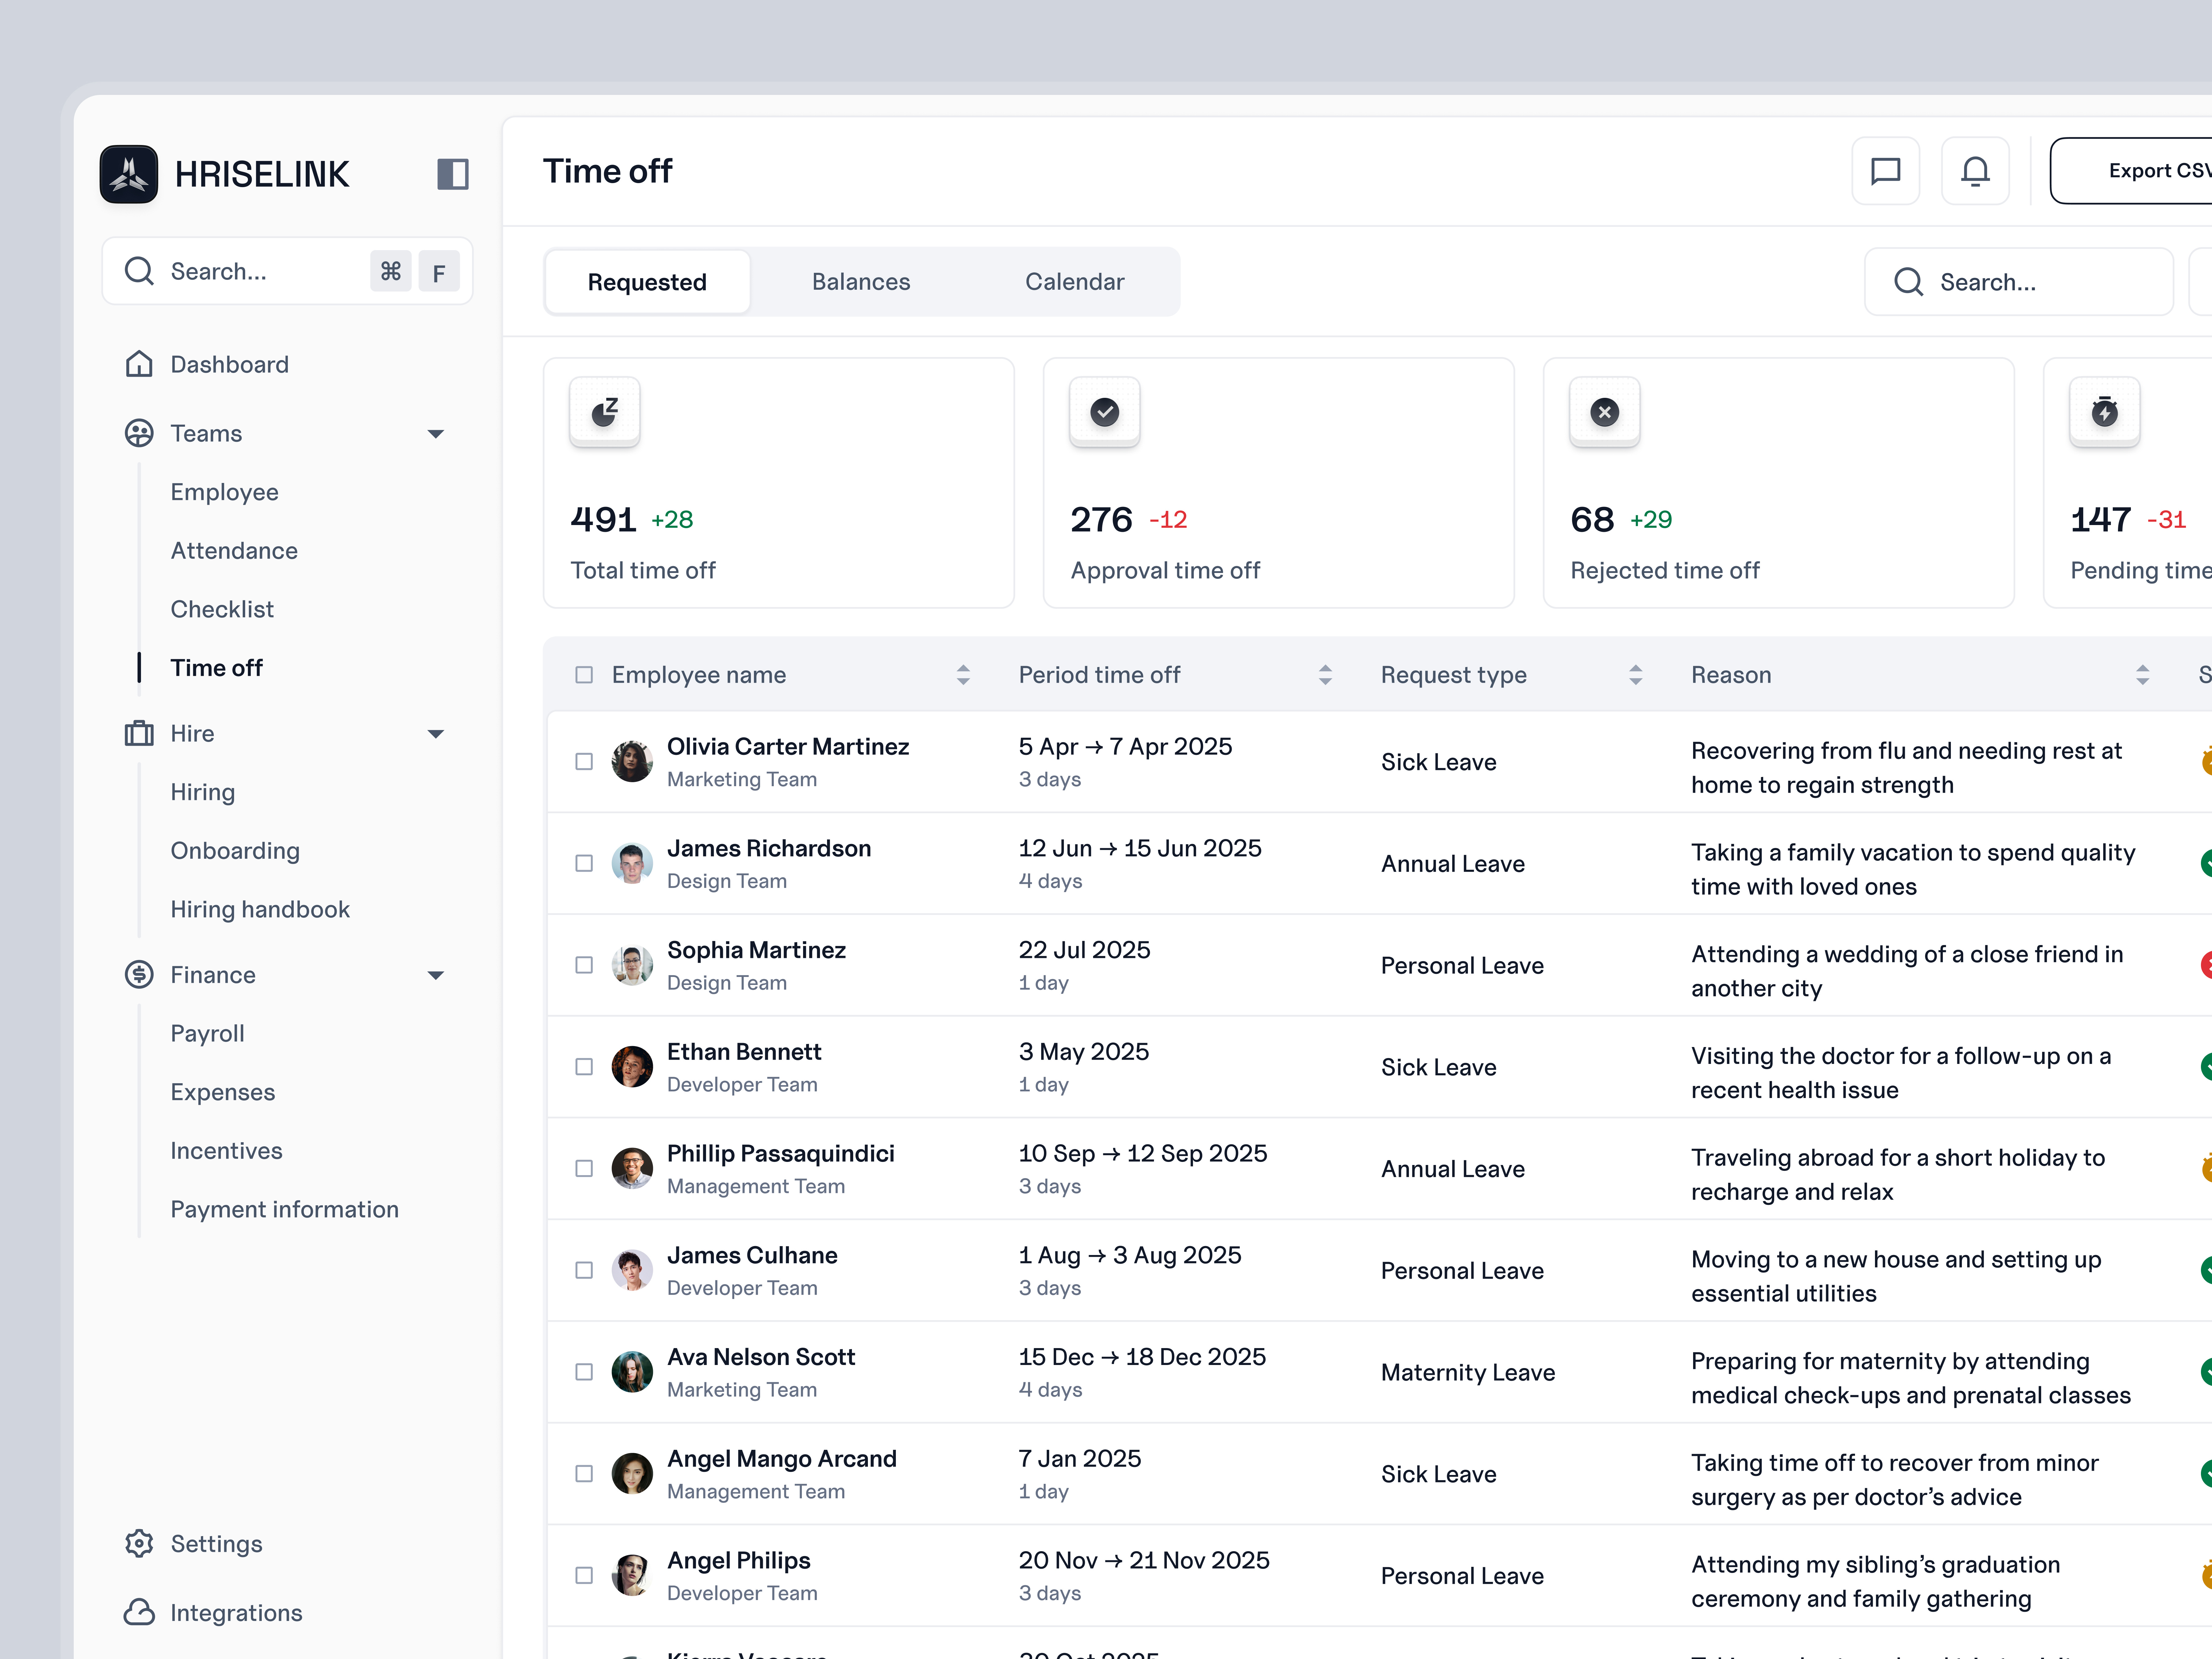Check the box for Angel Mango Arcand
The width and height of the screenshot is (2212, 1659).
pyautogui.click(x=584, y=1474)
